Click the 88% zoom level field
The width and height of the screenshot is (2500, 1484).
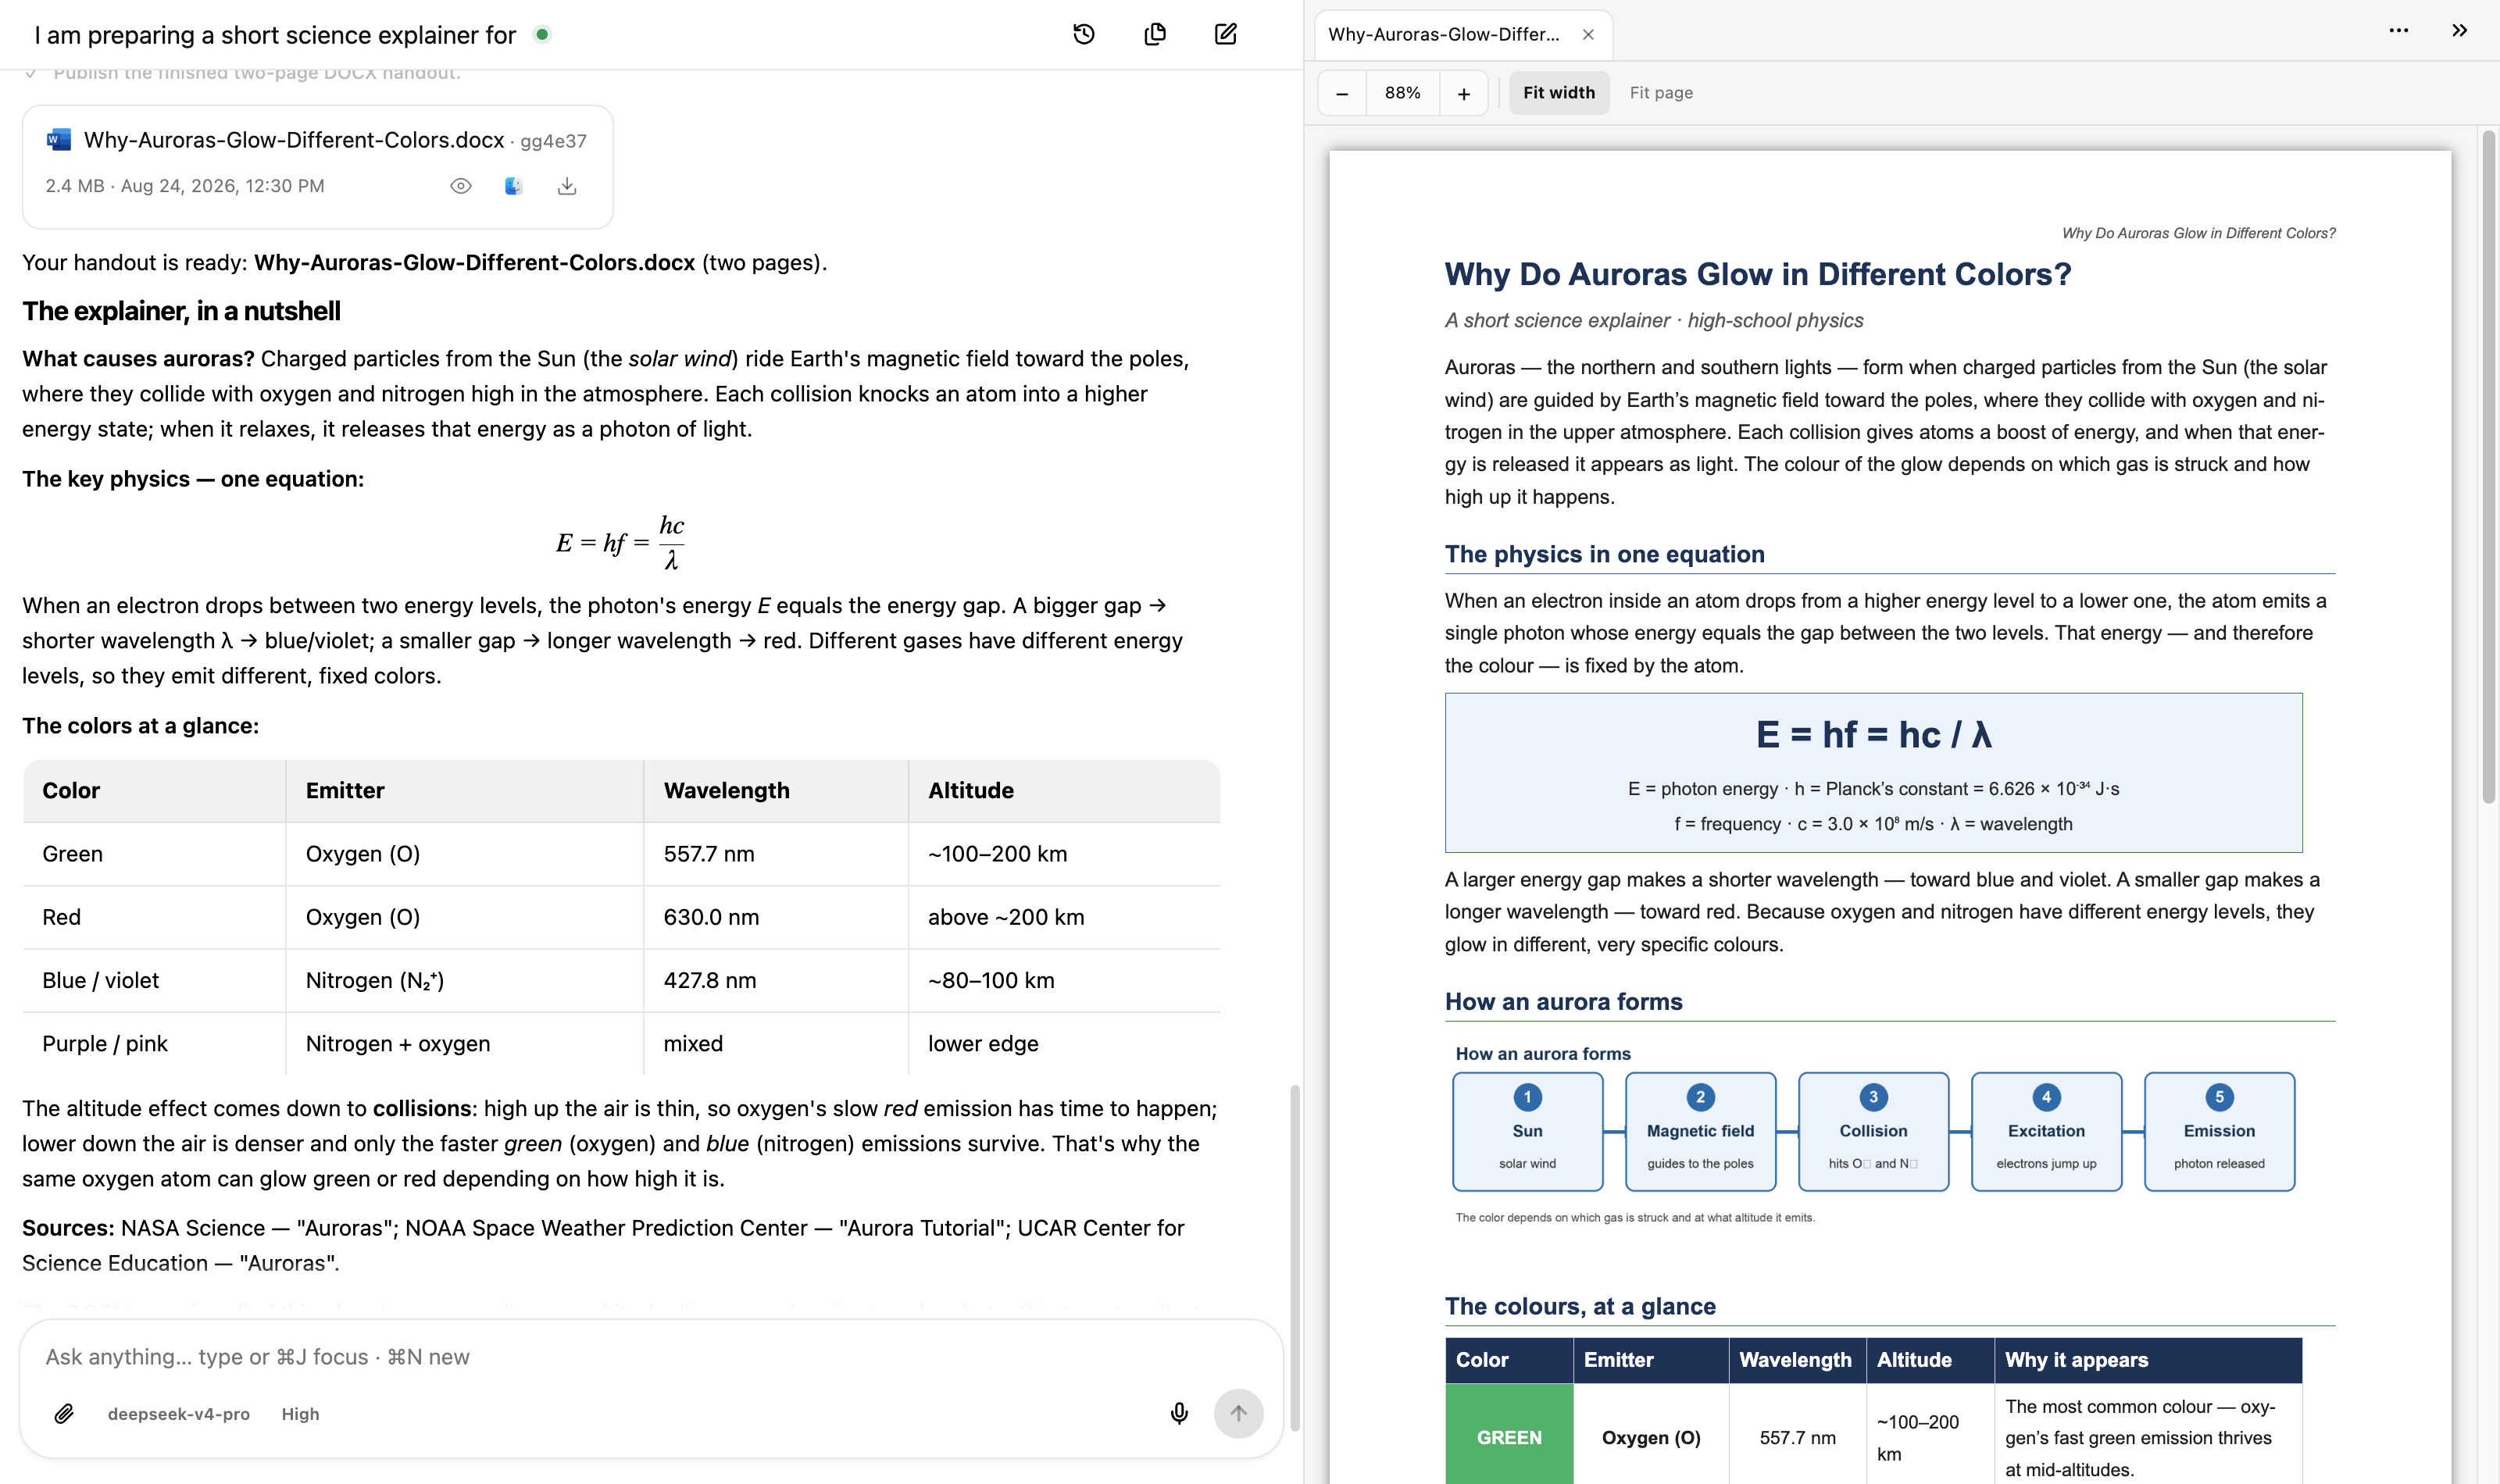[x=1402, y=93]
